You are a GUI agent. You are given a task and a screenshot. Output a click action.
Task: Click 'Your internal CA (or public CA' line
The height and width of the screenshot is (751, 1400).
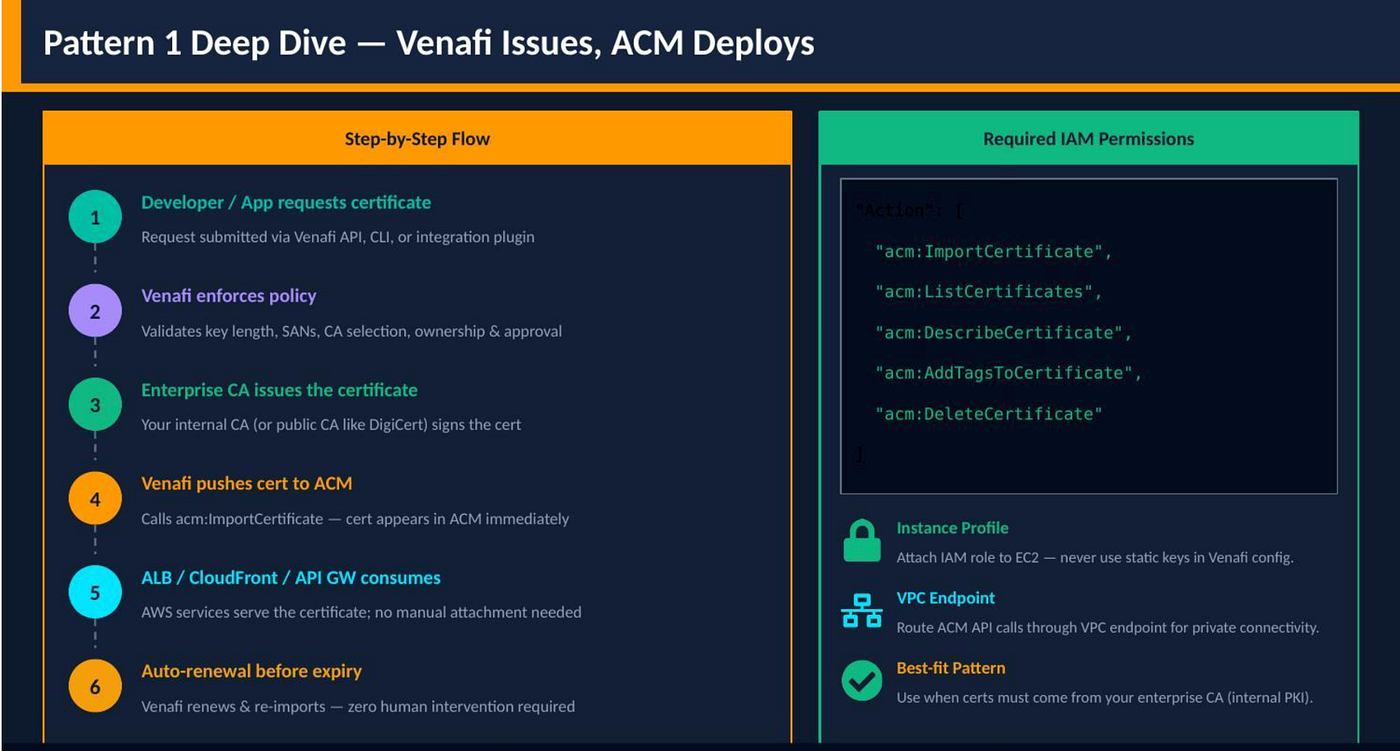[331, 424]
